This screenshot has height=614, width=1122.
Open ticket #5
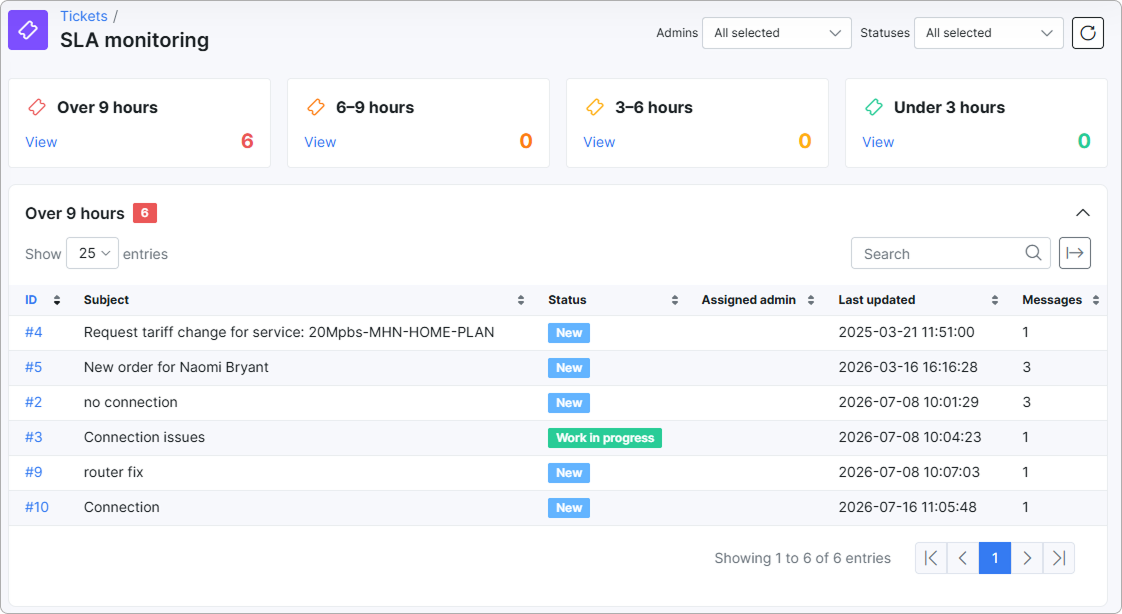34,367
